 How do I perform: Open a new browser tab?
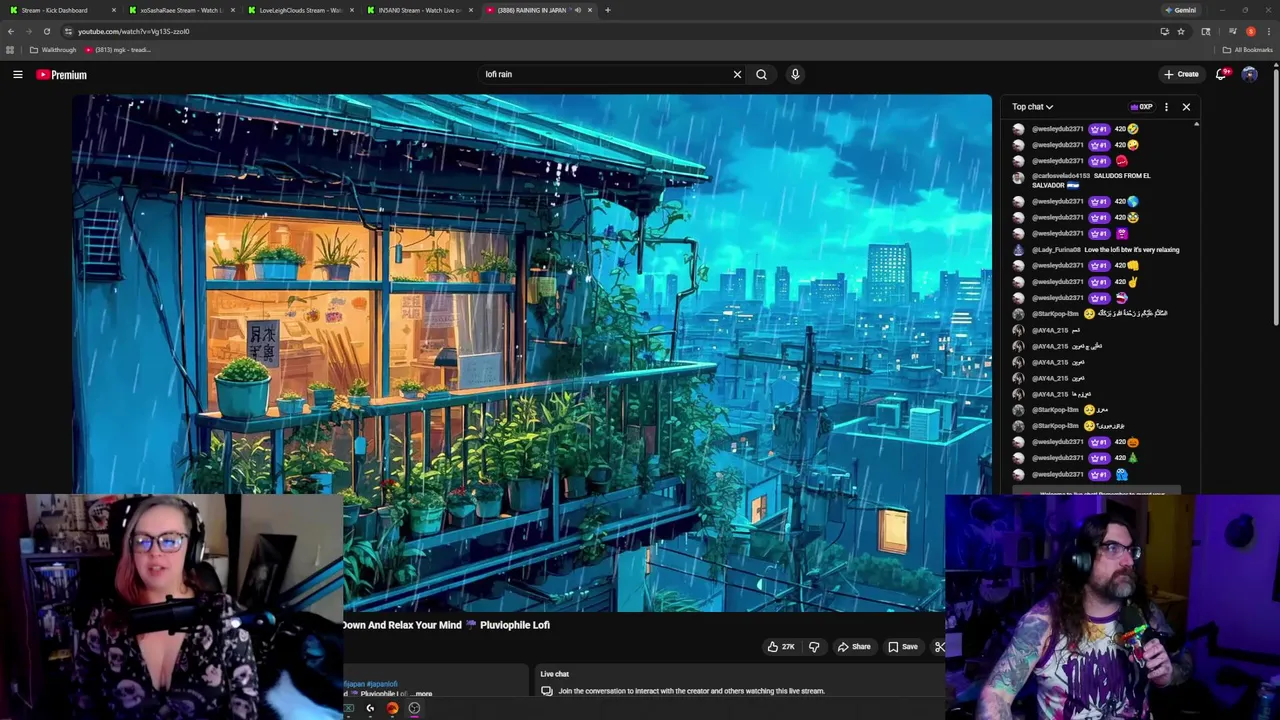pyautogui.click(x=607, y=10)
